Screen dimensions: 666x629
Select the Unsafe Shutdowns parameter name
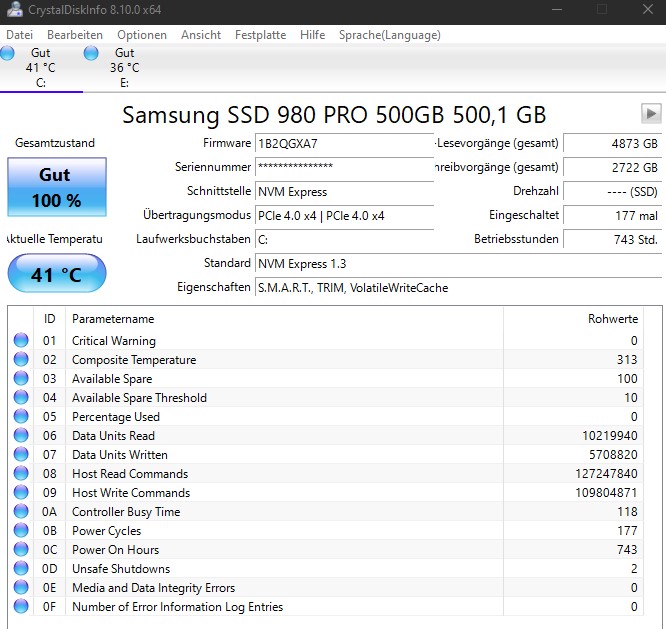pyautogui.click(x=121, y=569)
